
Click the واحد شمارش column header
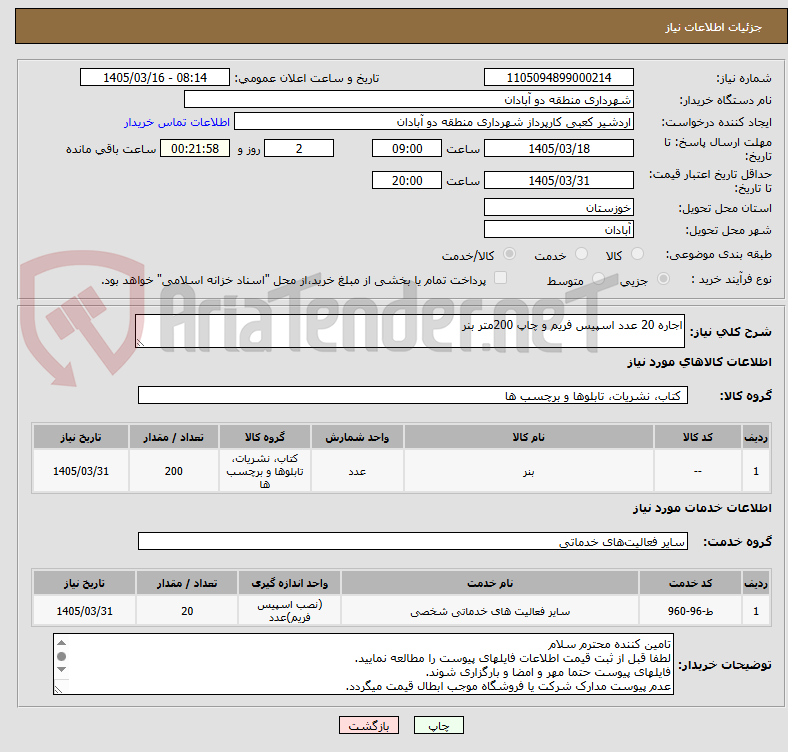pos(357,437)
